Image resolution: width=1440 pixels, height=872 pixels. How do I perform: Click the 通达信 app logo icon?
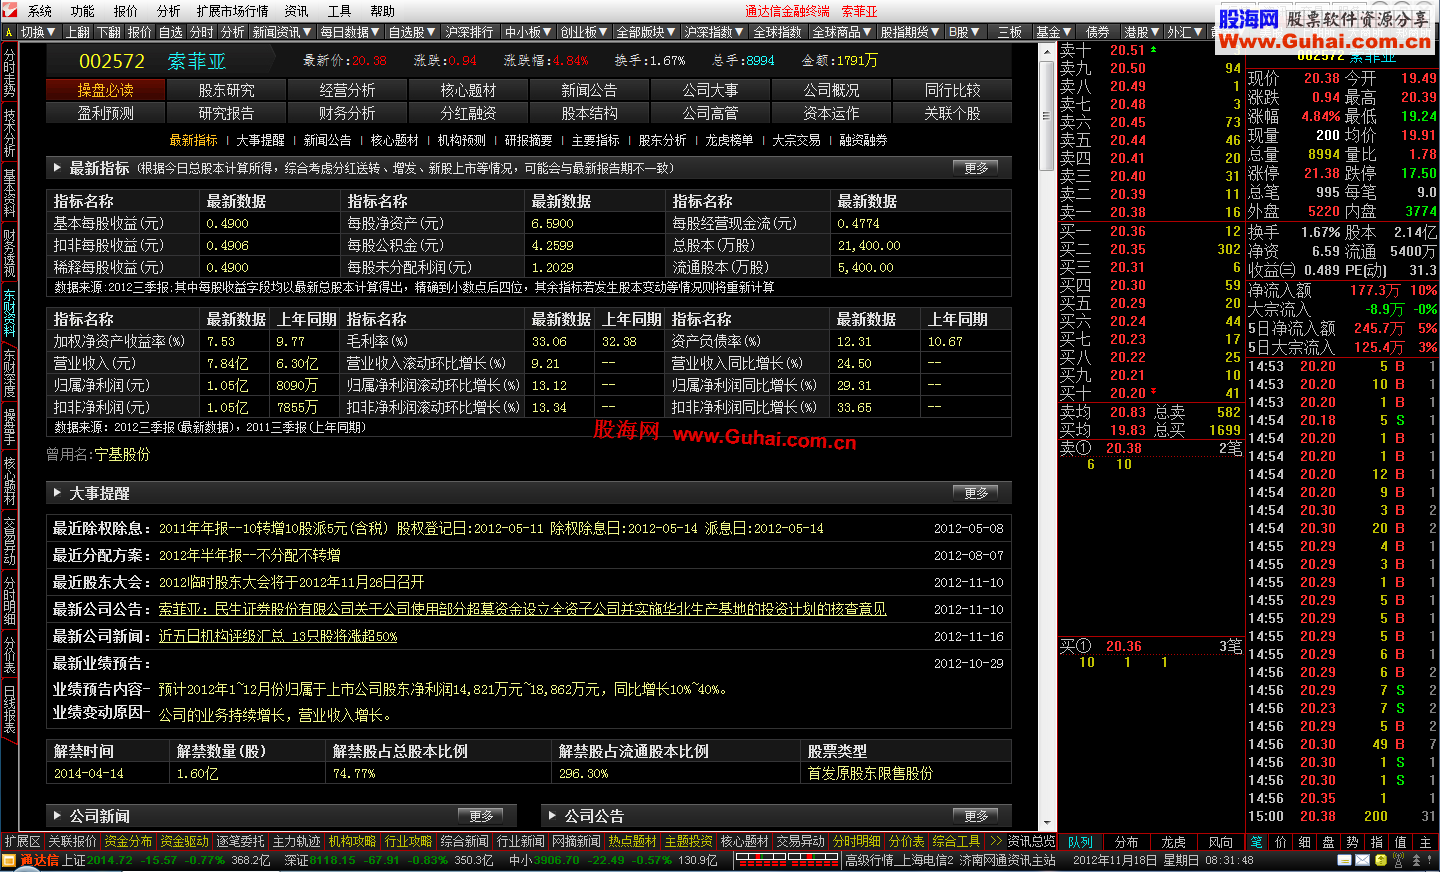coord(9,11)
